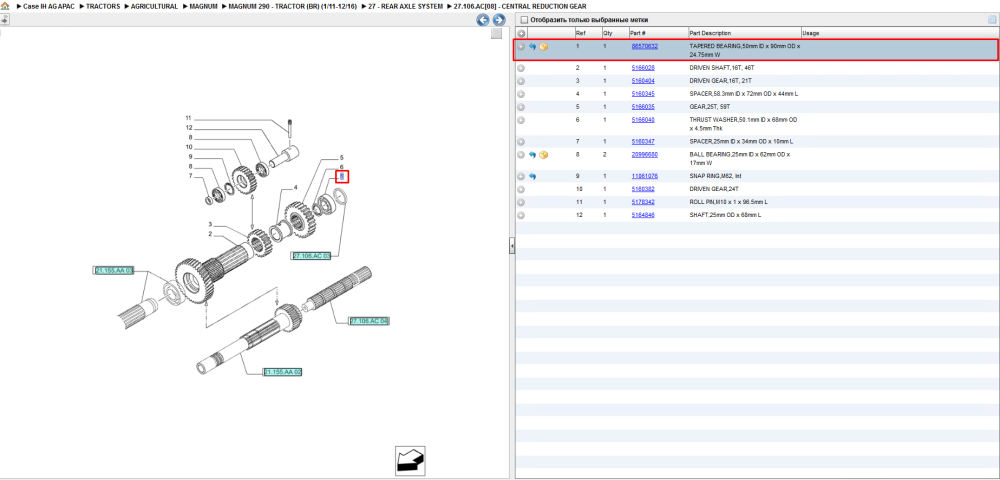Open TRACTORS breadcrumb
The height and width of the screenshot is (480, 1000).
point(103,6)
